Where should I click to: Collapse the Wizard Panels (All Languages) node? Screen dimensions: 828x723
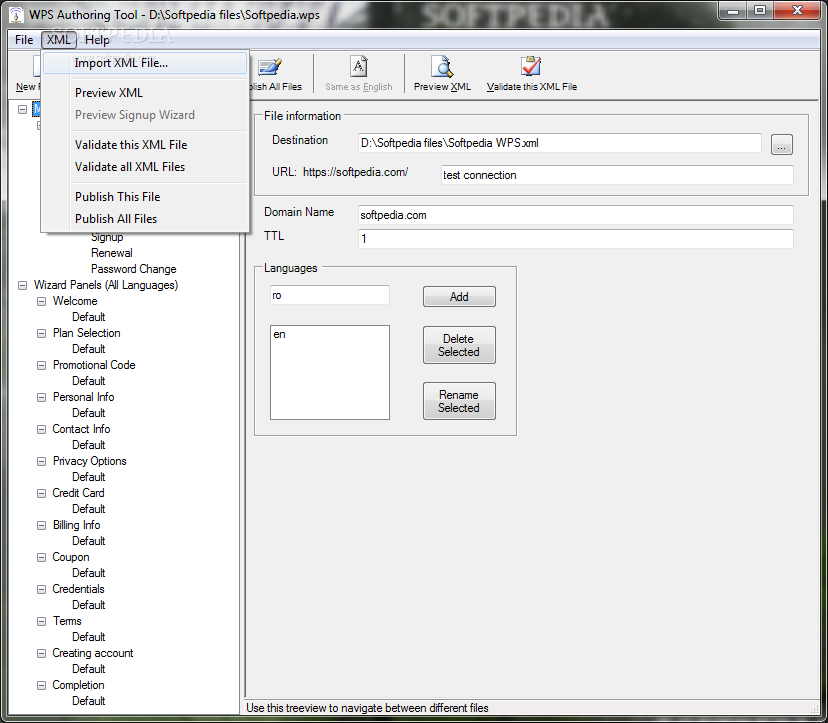(x=22, y=285)
